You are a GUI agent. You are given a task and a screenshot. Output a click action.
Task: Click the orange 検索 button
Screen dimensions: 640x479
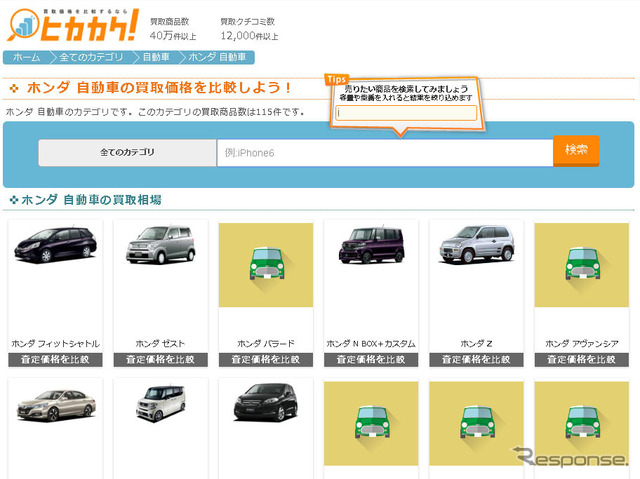click(x=576, y=150)
